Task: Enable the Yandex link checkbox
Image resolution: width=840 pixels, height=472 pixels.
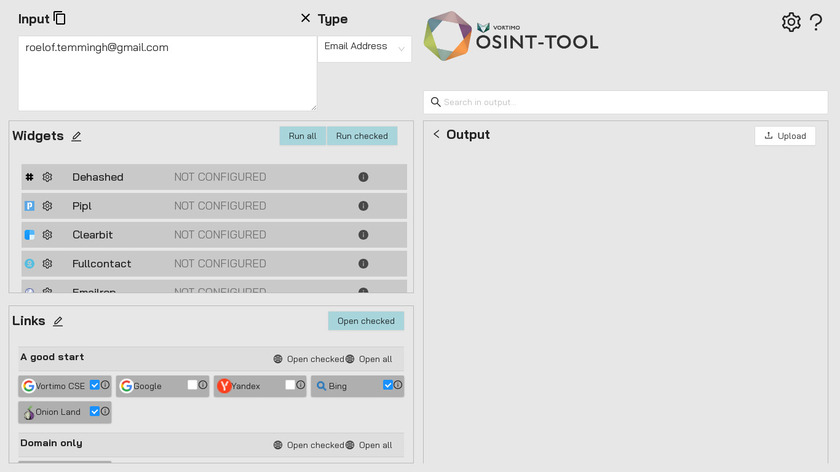Action: click(x=290, y=385)
